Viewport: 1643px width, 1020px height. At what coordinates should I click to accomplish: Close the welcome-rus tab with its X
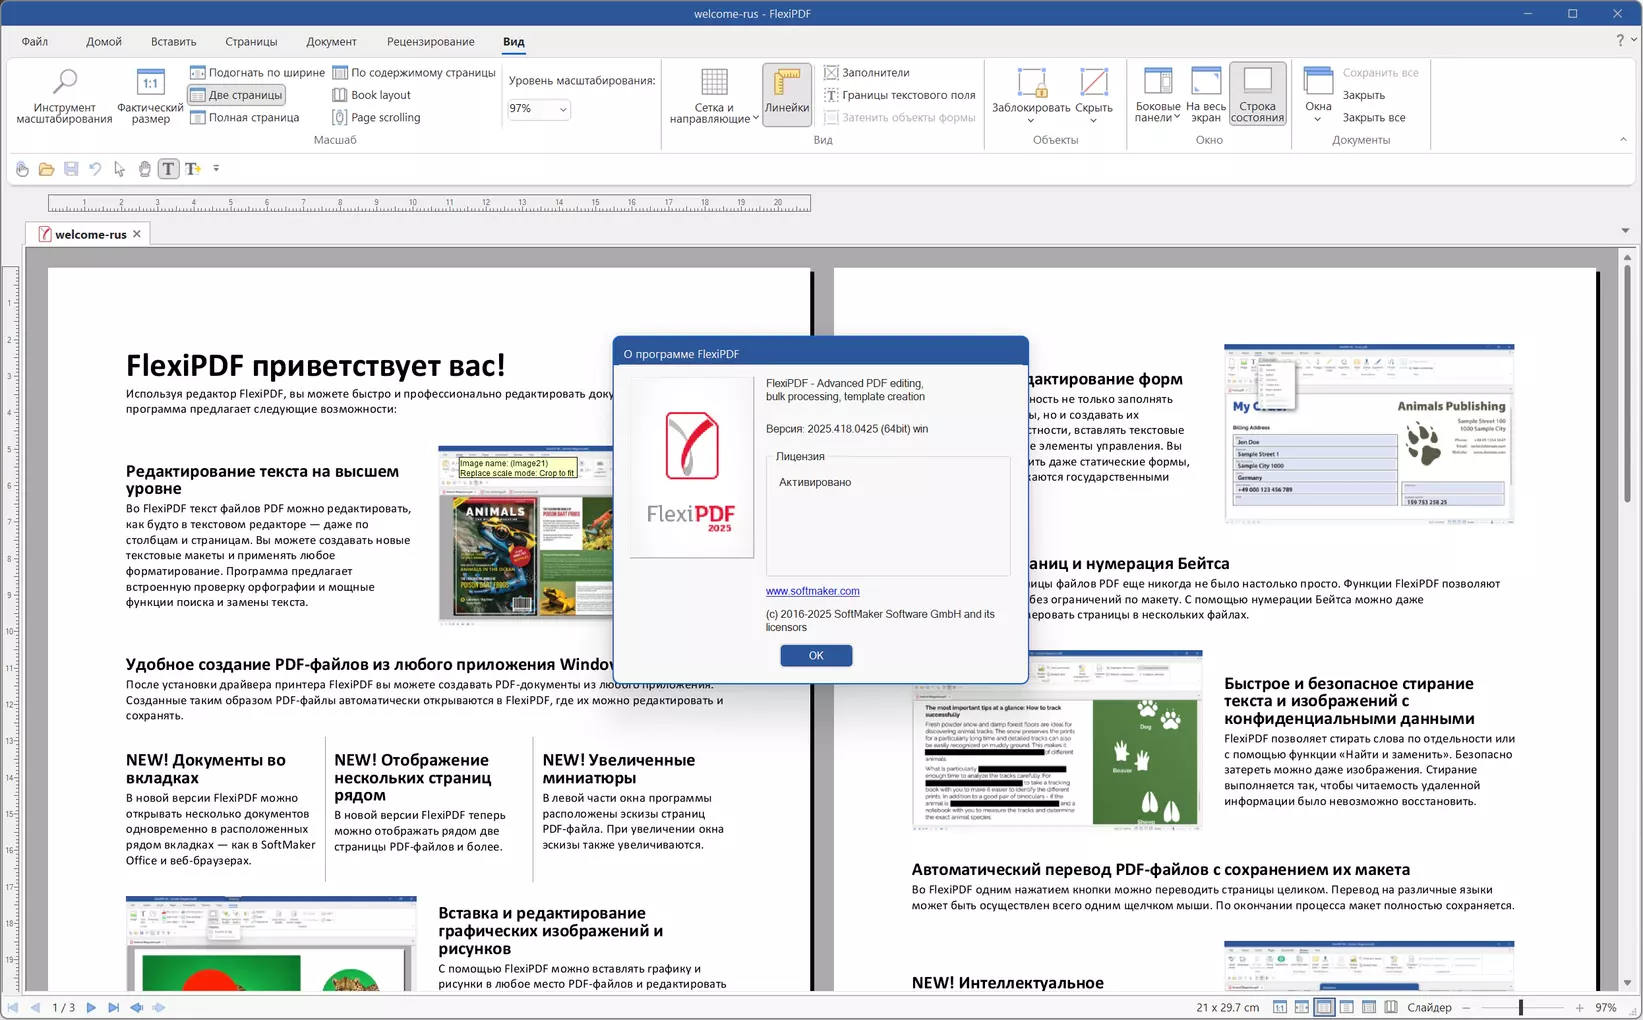pyautogui.click(x=137, y=234)
